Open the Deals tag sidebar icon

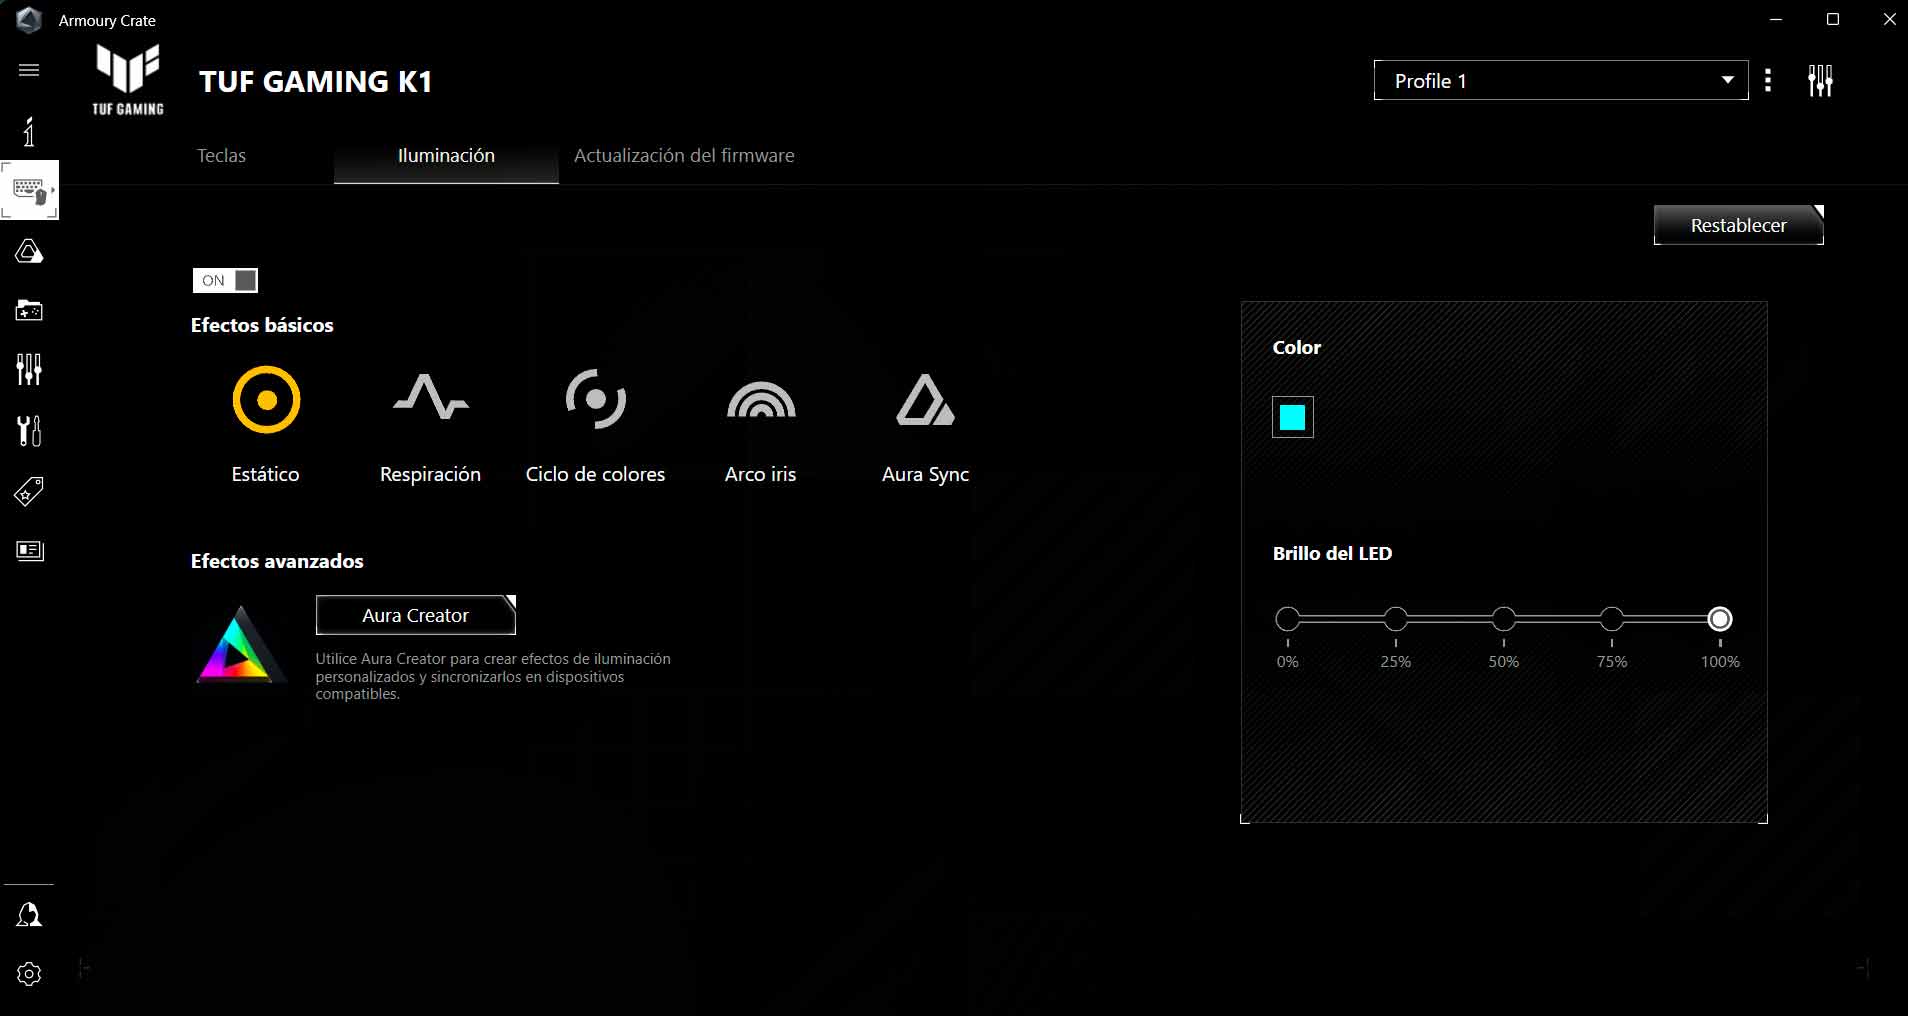pyautogui.click(x=29, y=491)
